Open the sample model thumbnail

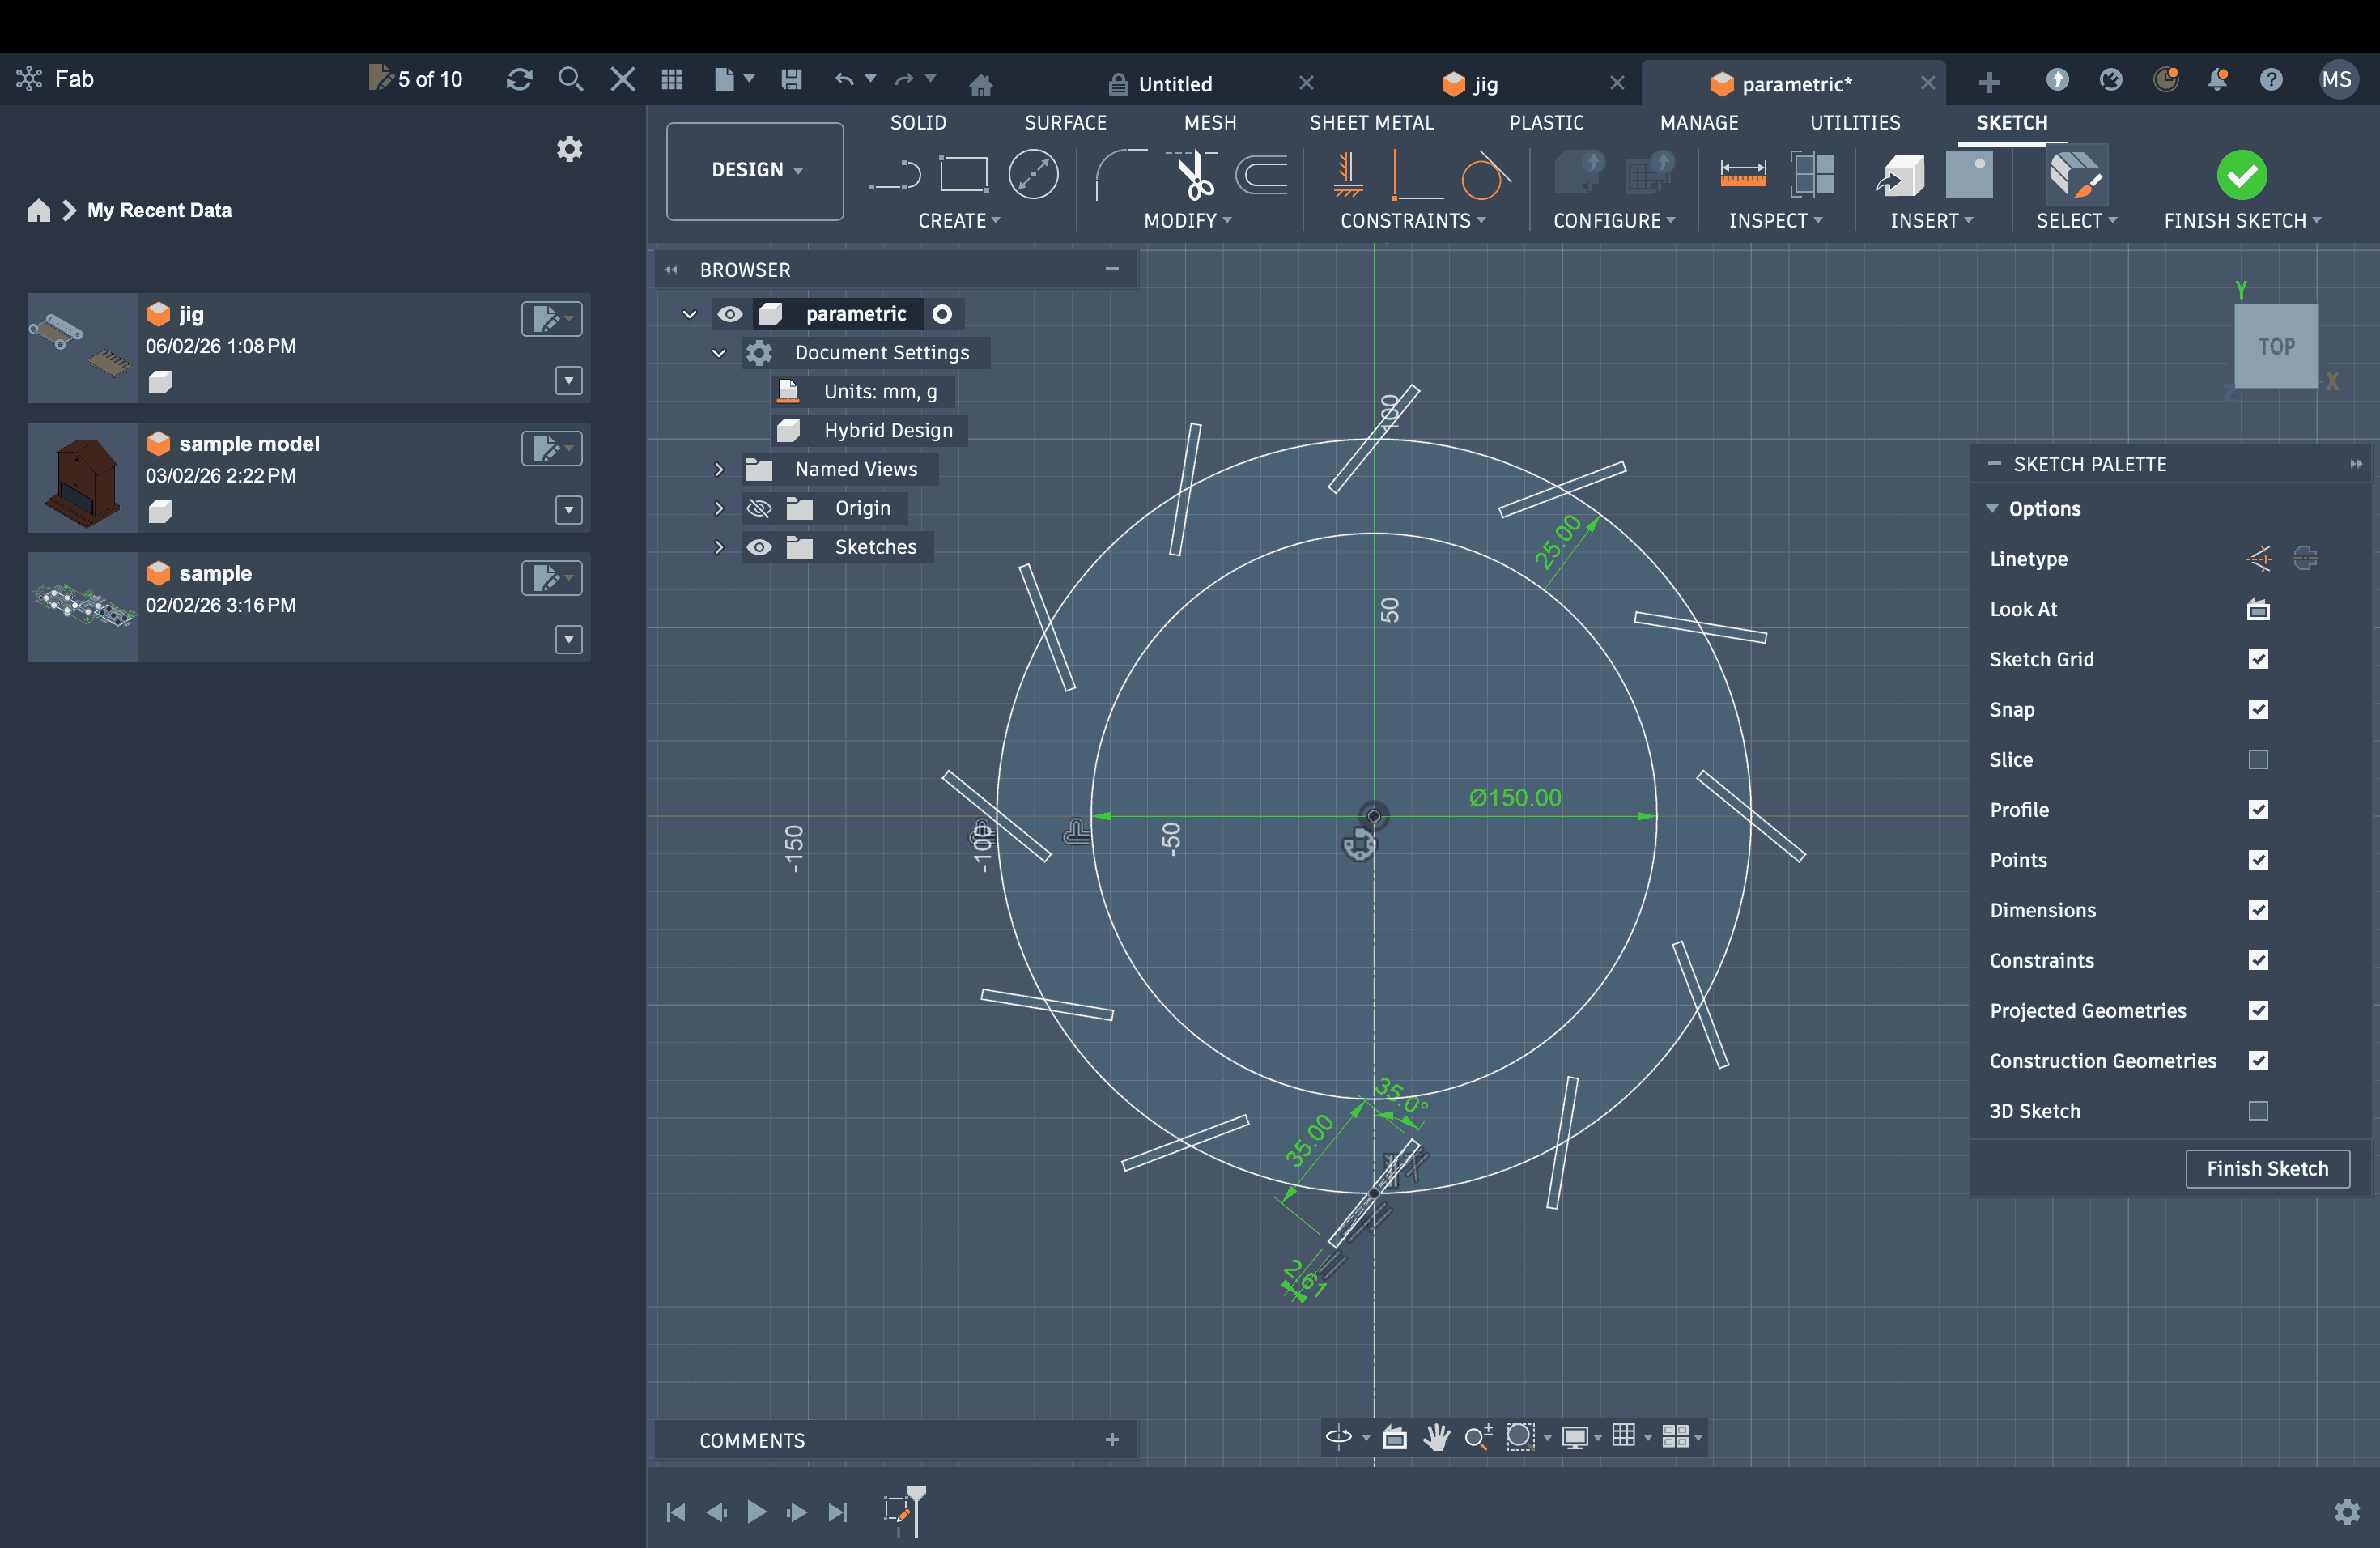(x=82, y=477)
